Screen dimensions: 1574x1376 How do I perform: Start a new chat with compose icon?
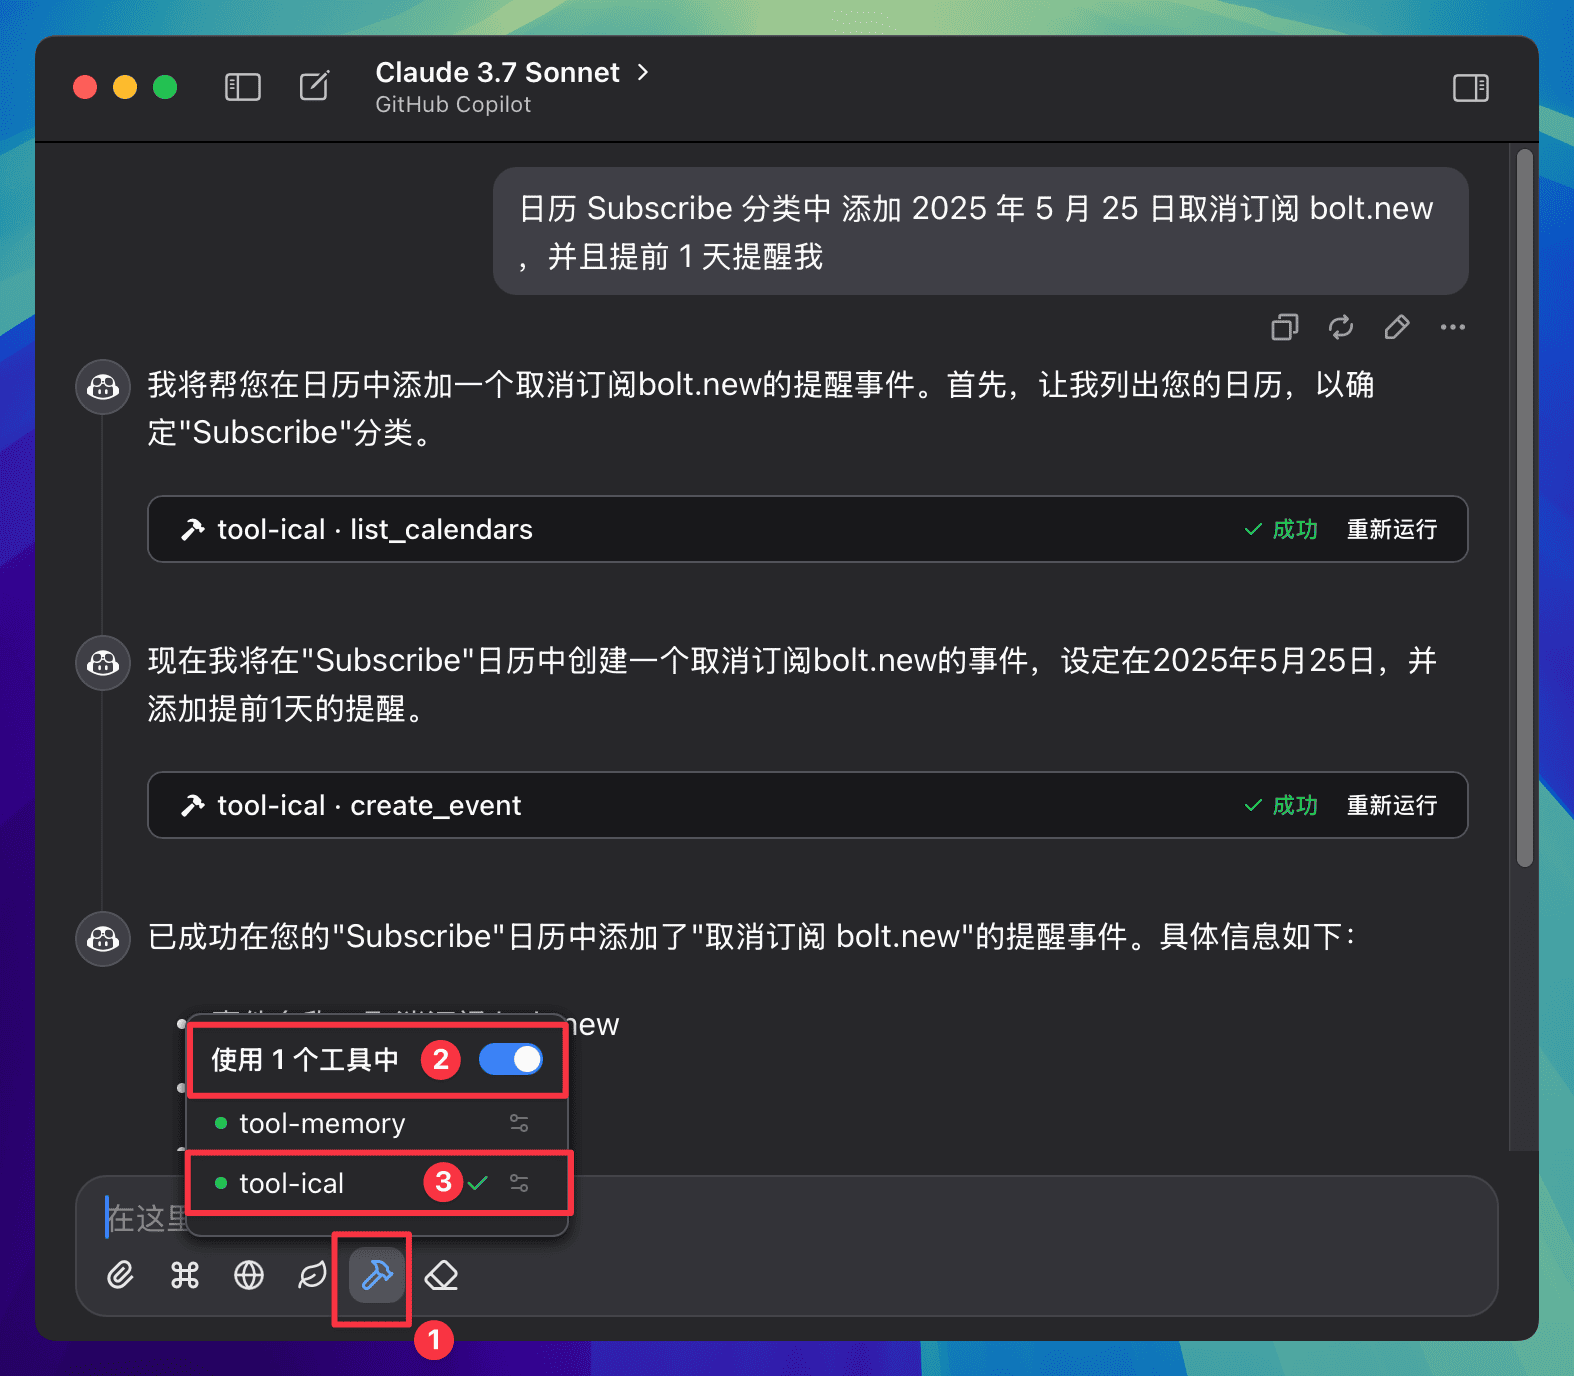[x=314, y=86]
